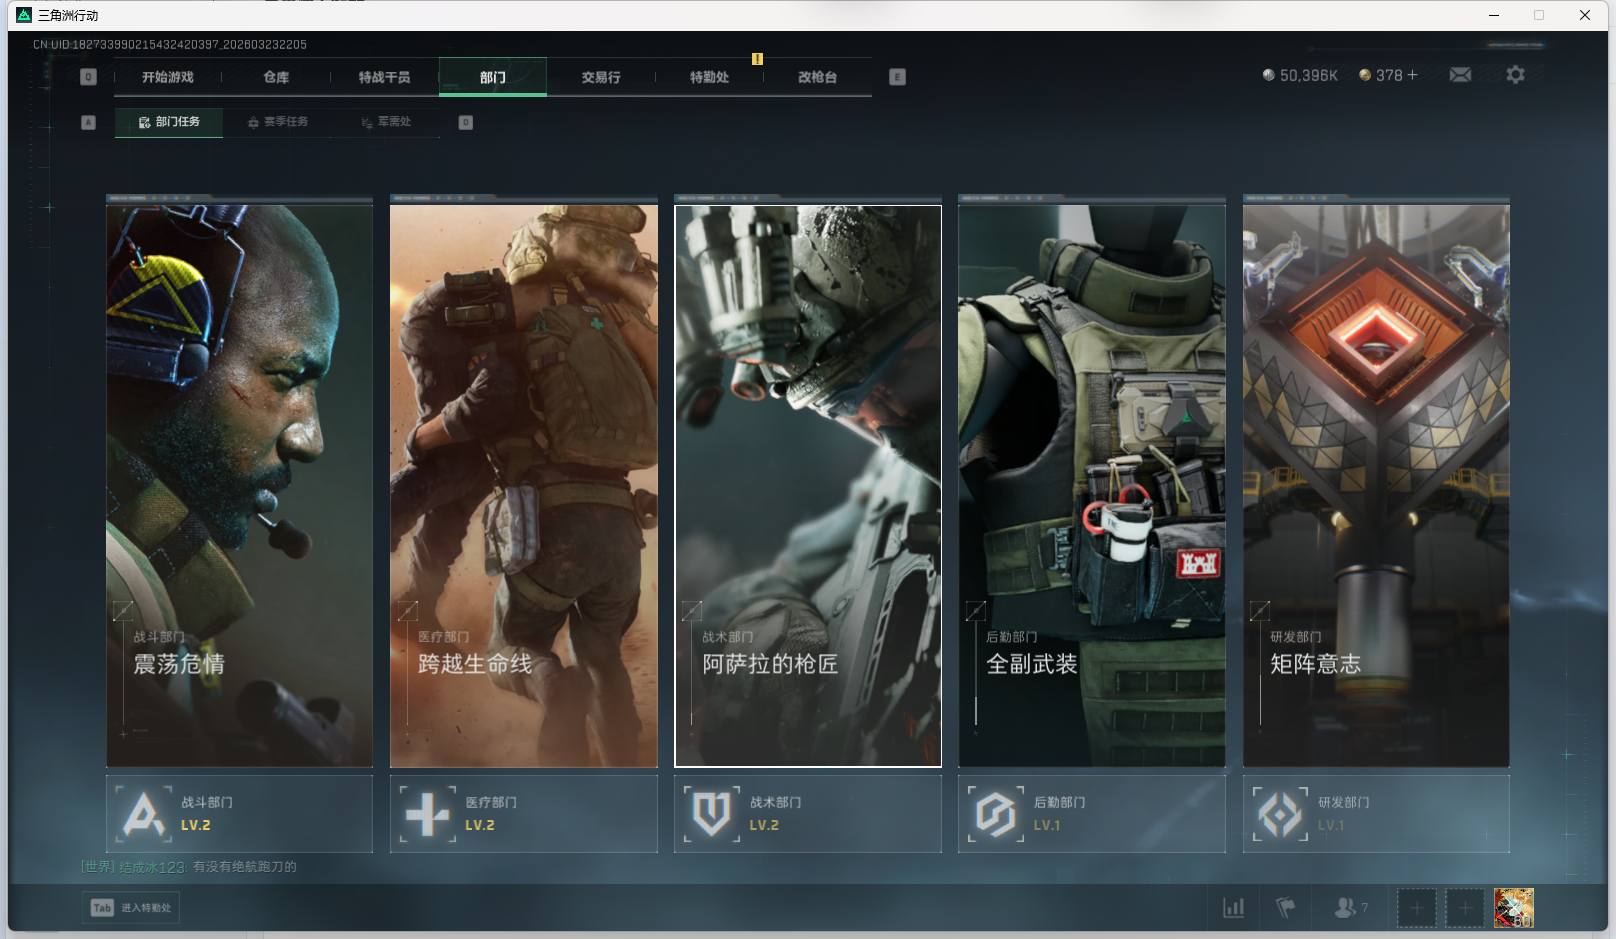Open the settings gear icon

[x=1515, y=75]
